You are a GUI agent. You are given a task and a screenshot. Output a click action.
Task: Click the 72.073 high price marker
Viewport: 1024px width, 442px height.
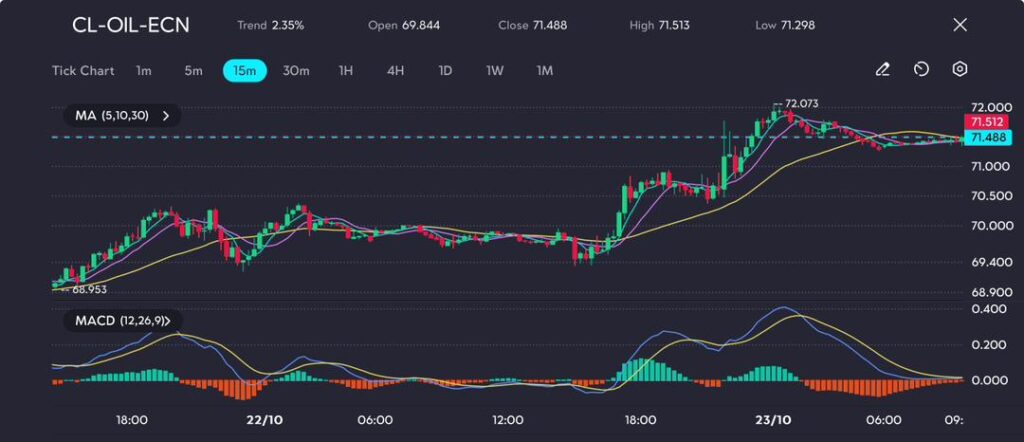(801, 103)
